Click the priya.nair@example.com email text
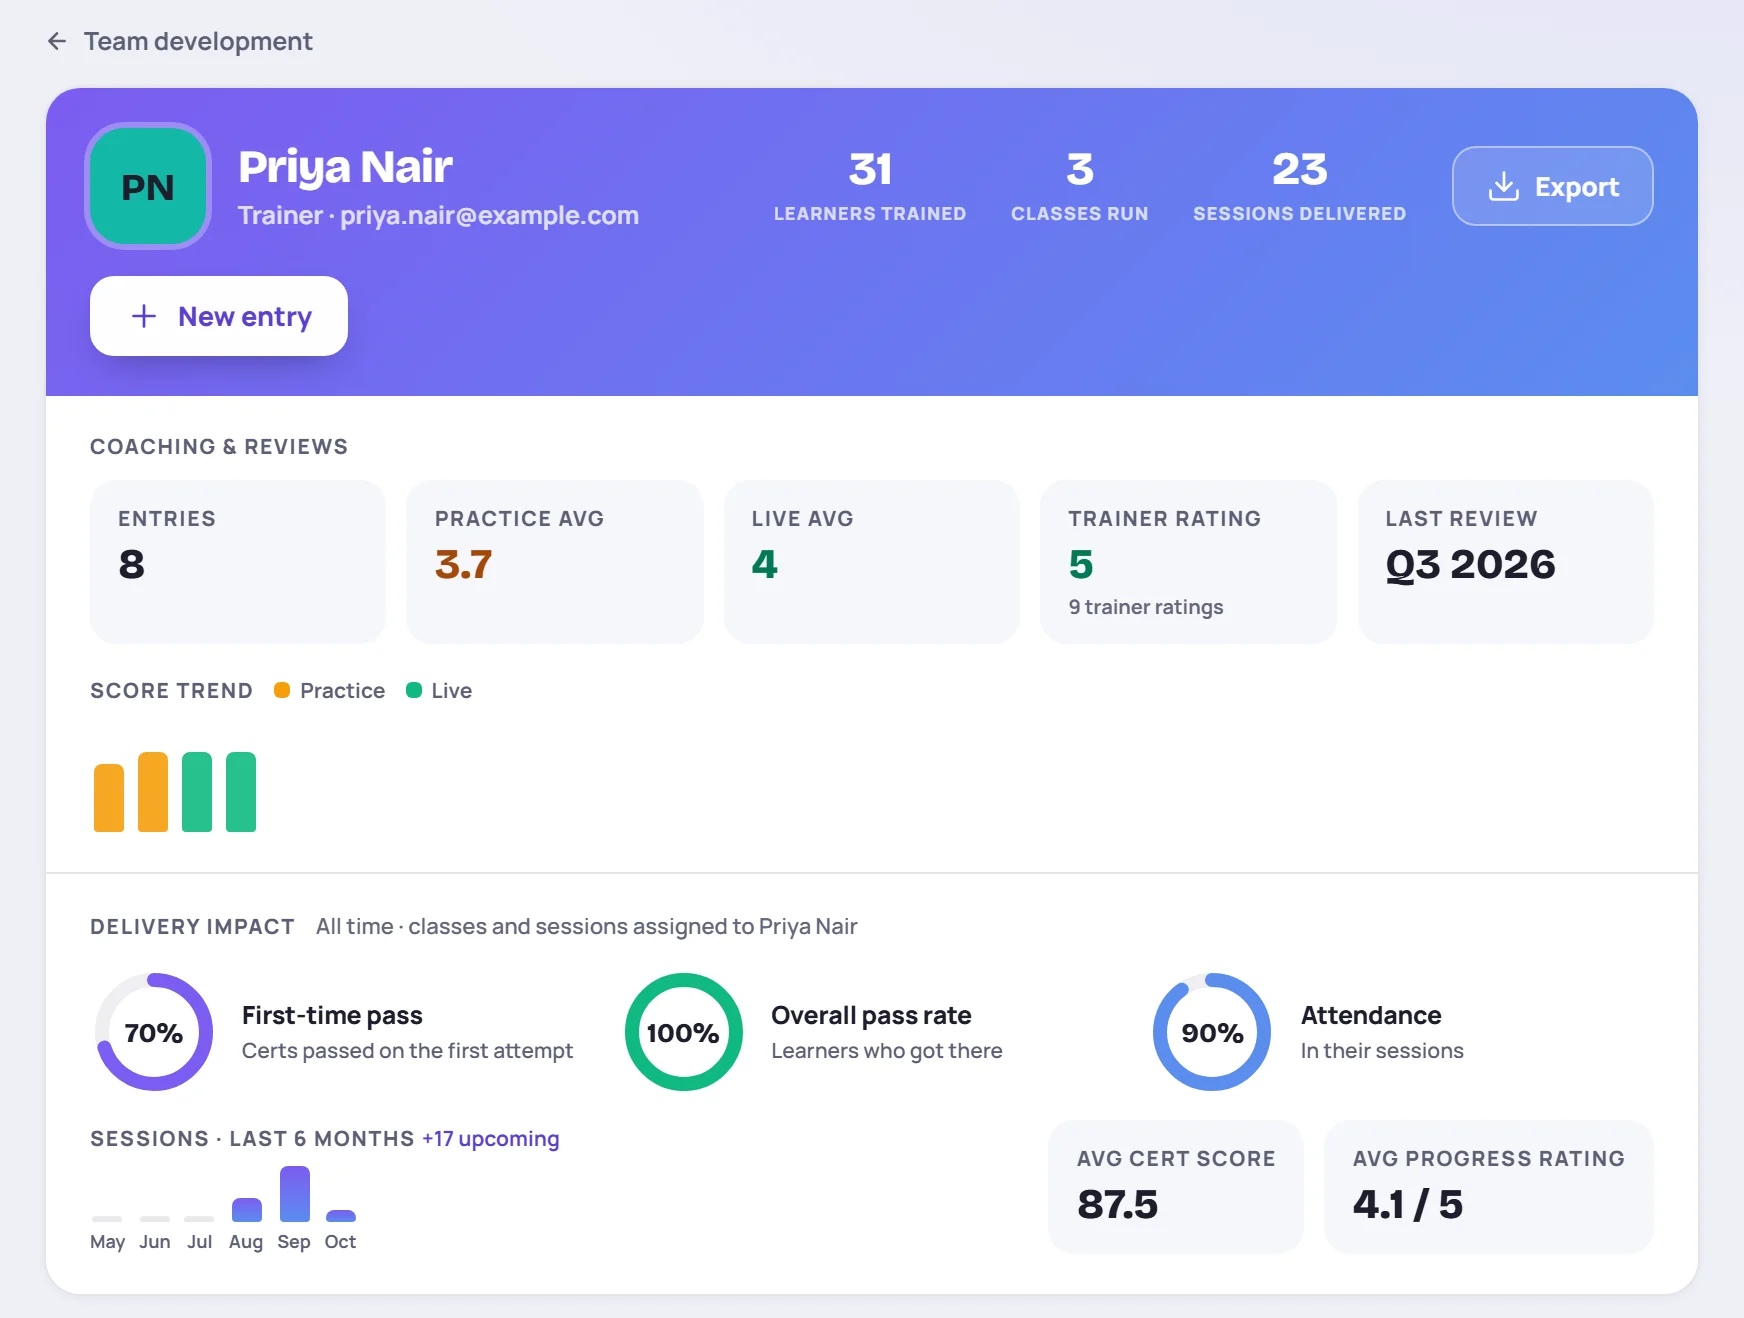The width and height of the screenshot is (1744, 1318). 489,215
